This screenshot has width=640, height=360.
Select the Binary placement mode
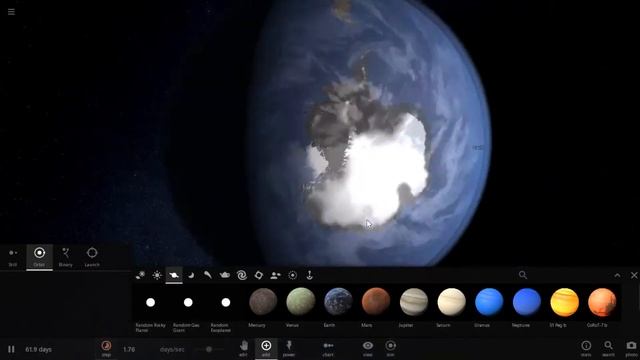[66, 257]
